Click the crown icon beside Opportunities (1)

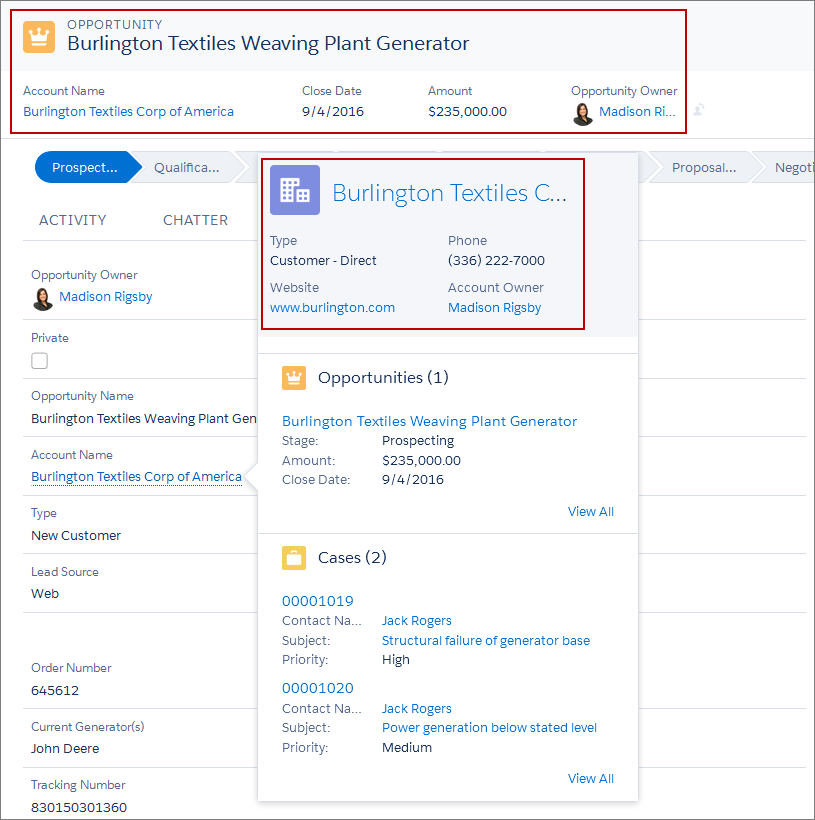click(x=294, y=378)
